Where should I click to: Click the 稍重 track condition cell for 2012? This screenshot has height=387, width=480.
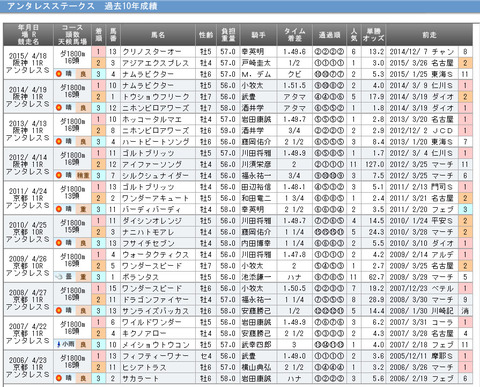[83, 175]
